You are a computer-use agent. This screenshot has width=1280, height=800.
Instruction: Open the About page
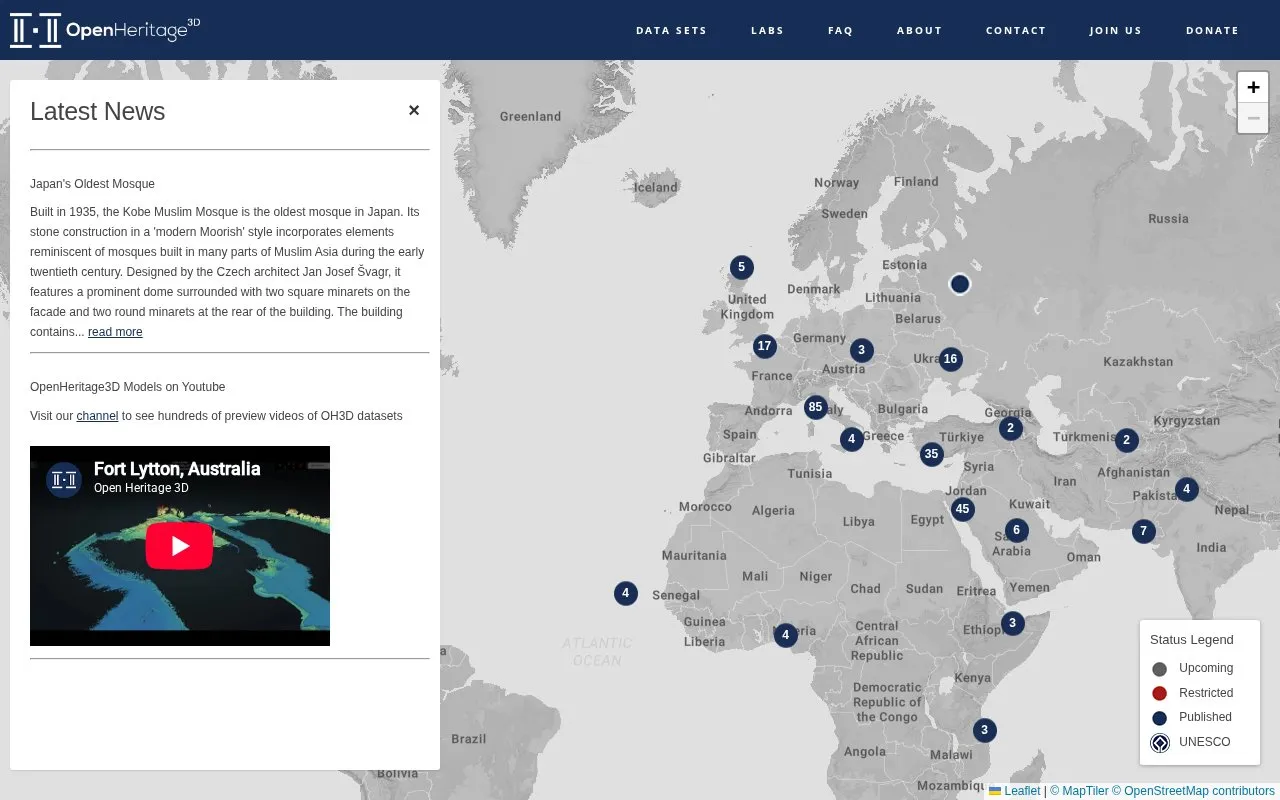click(x=919, y=30)
